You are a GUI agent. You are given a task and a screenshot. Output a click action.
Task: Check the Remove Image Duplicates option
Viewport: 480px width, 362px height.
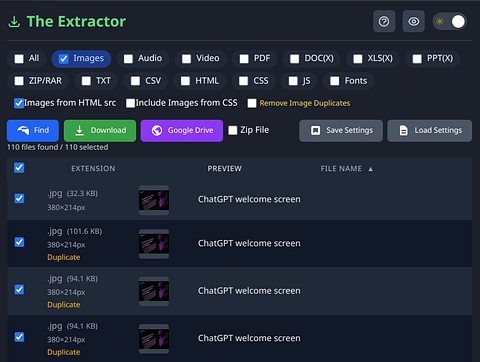click(x=252, y=103)
